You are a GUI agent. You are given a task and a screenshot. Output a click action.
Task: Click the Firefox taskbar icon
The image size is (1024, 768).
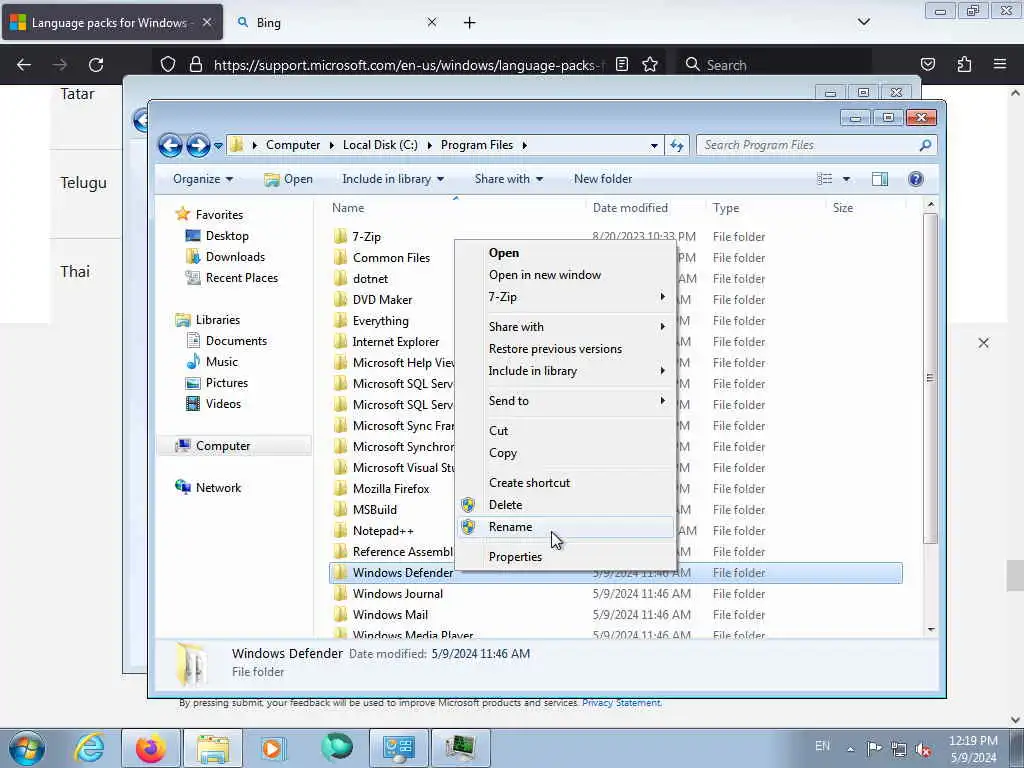coord(151,748)
